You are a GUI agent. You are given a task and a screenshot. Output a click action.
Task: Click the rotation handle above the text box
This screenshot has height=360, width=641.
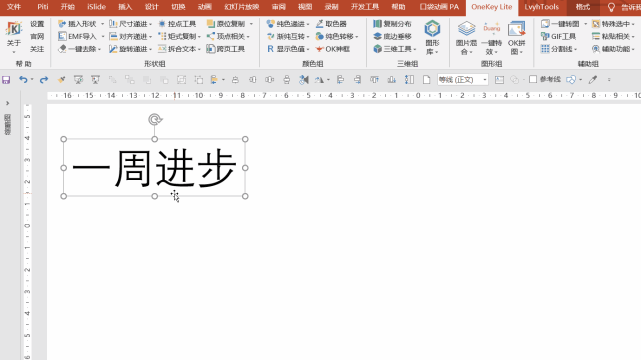pyautogui.click(x=155, y=119)
